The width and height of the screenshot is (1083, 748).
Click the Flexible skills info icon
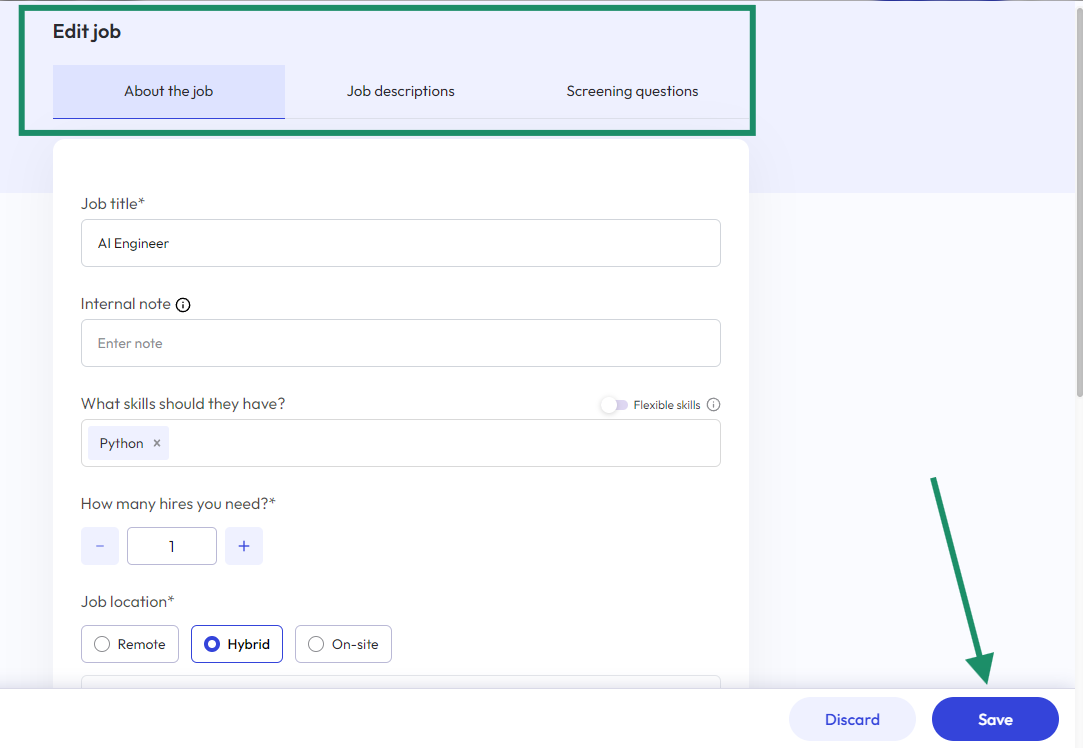(713, 405)
